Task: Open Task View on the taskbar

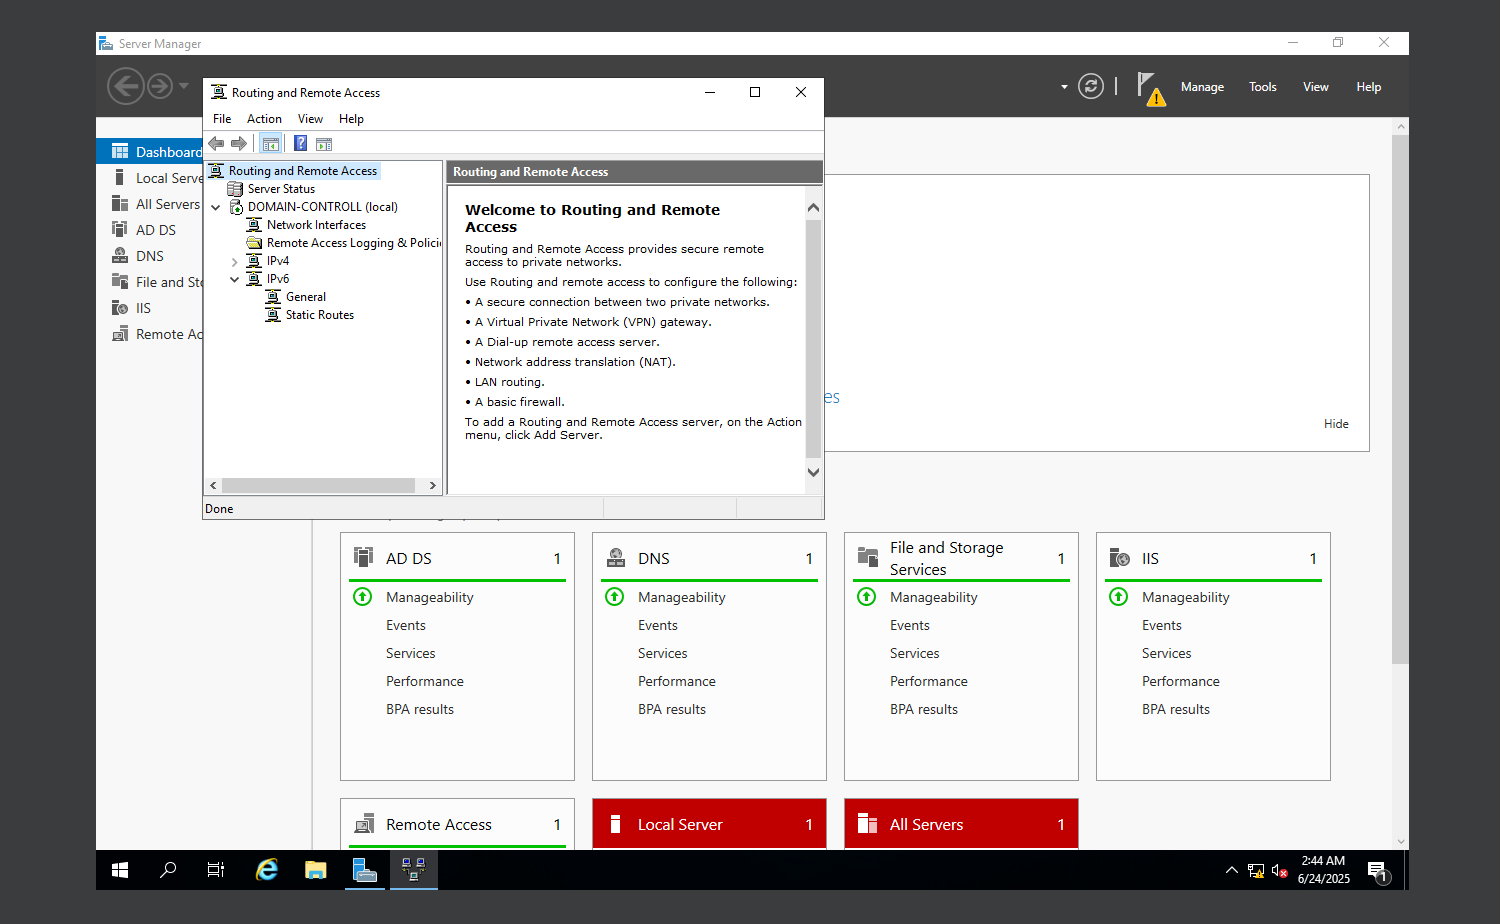Action: [x=216, y=870]
